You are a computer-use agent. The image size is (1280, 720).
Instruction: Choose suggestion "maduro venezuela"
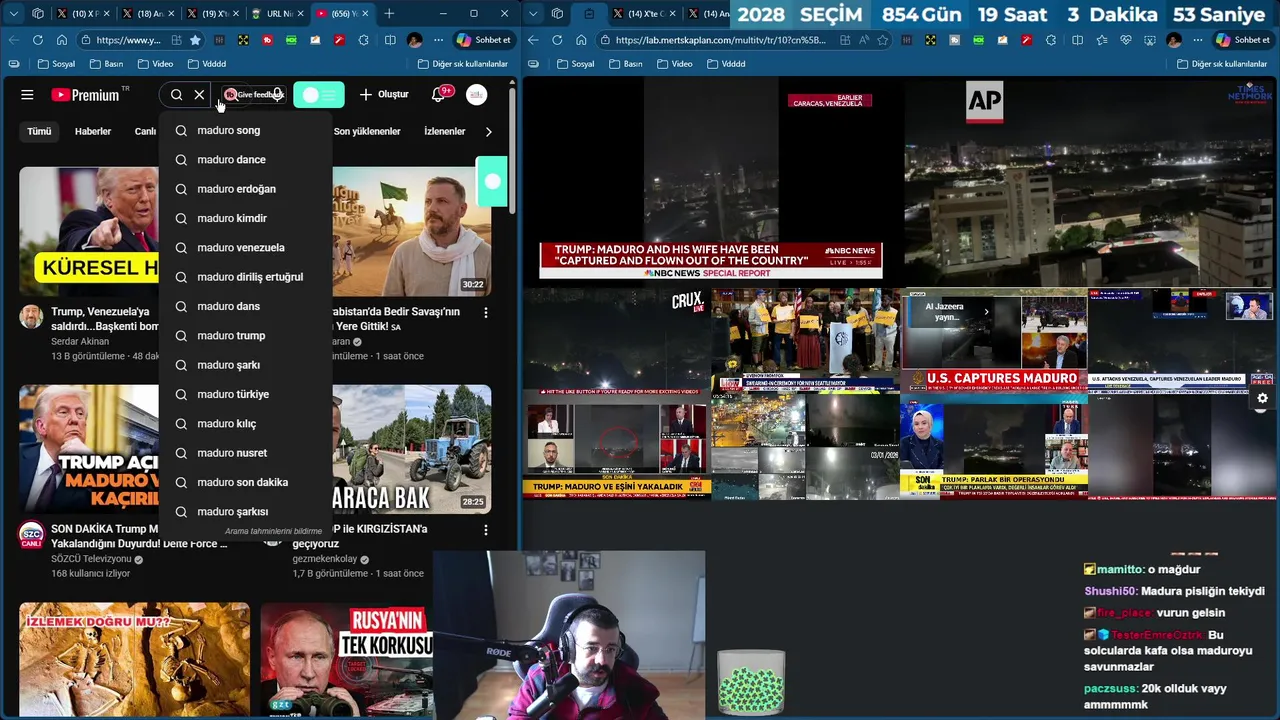point(245,248)
